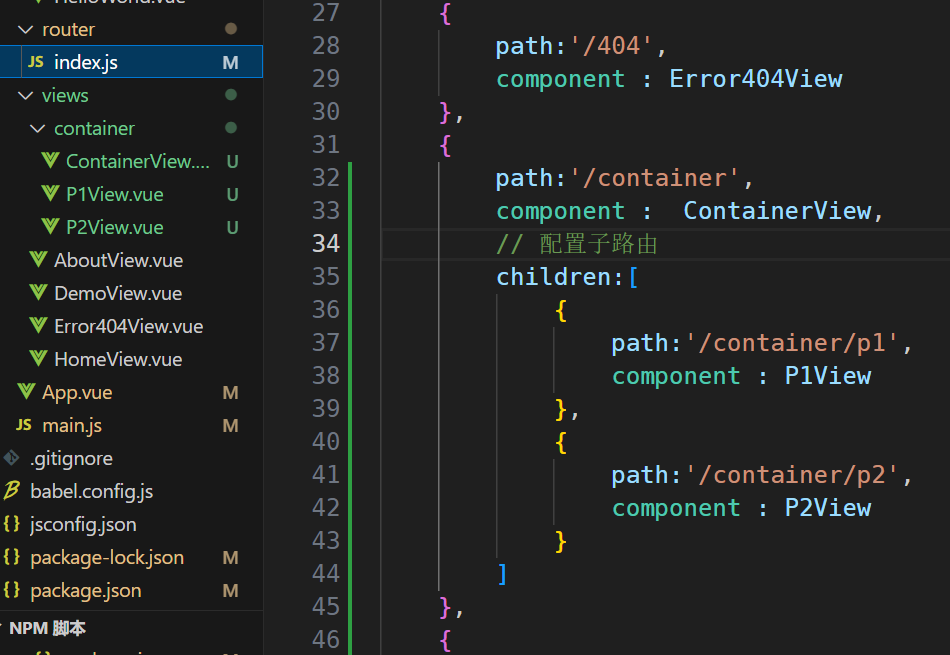Open P2View.vue file
Screen dimensions: 950x655
(115, 227)
